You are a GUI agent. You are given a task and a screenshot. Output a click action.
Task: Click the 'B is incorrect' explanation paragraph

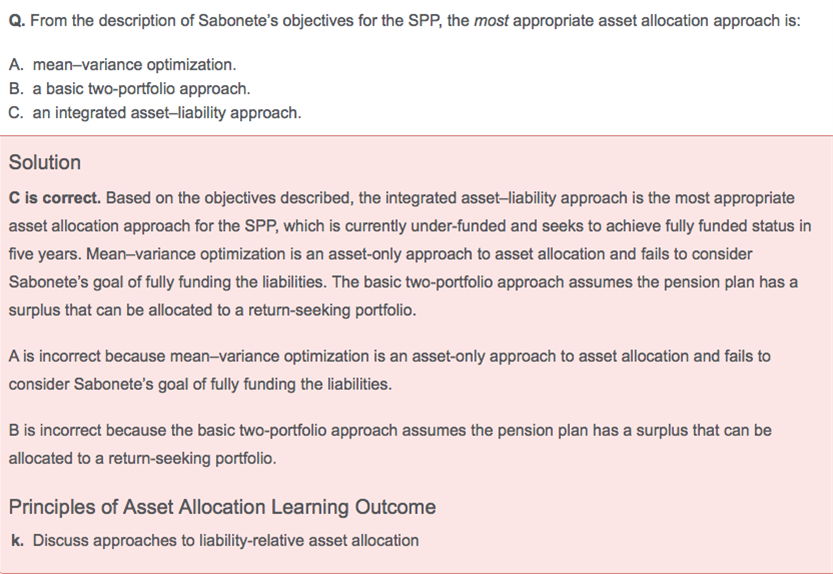coord(390,444)
